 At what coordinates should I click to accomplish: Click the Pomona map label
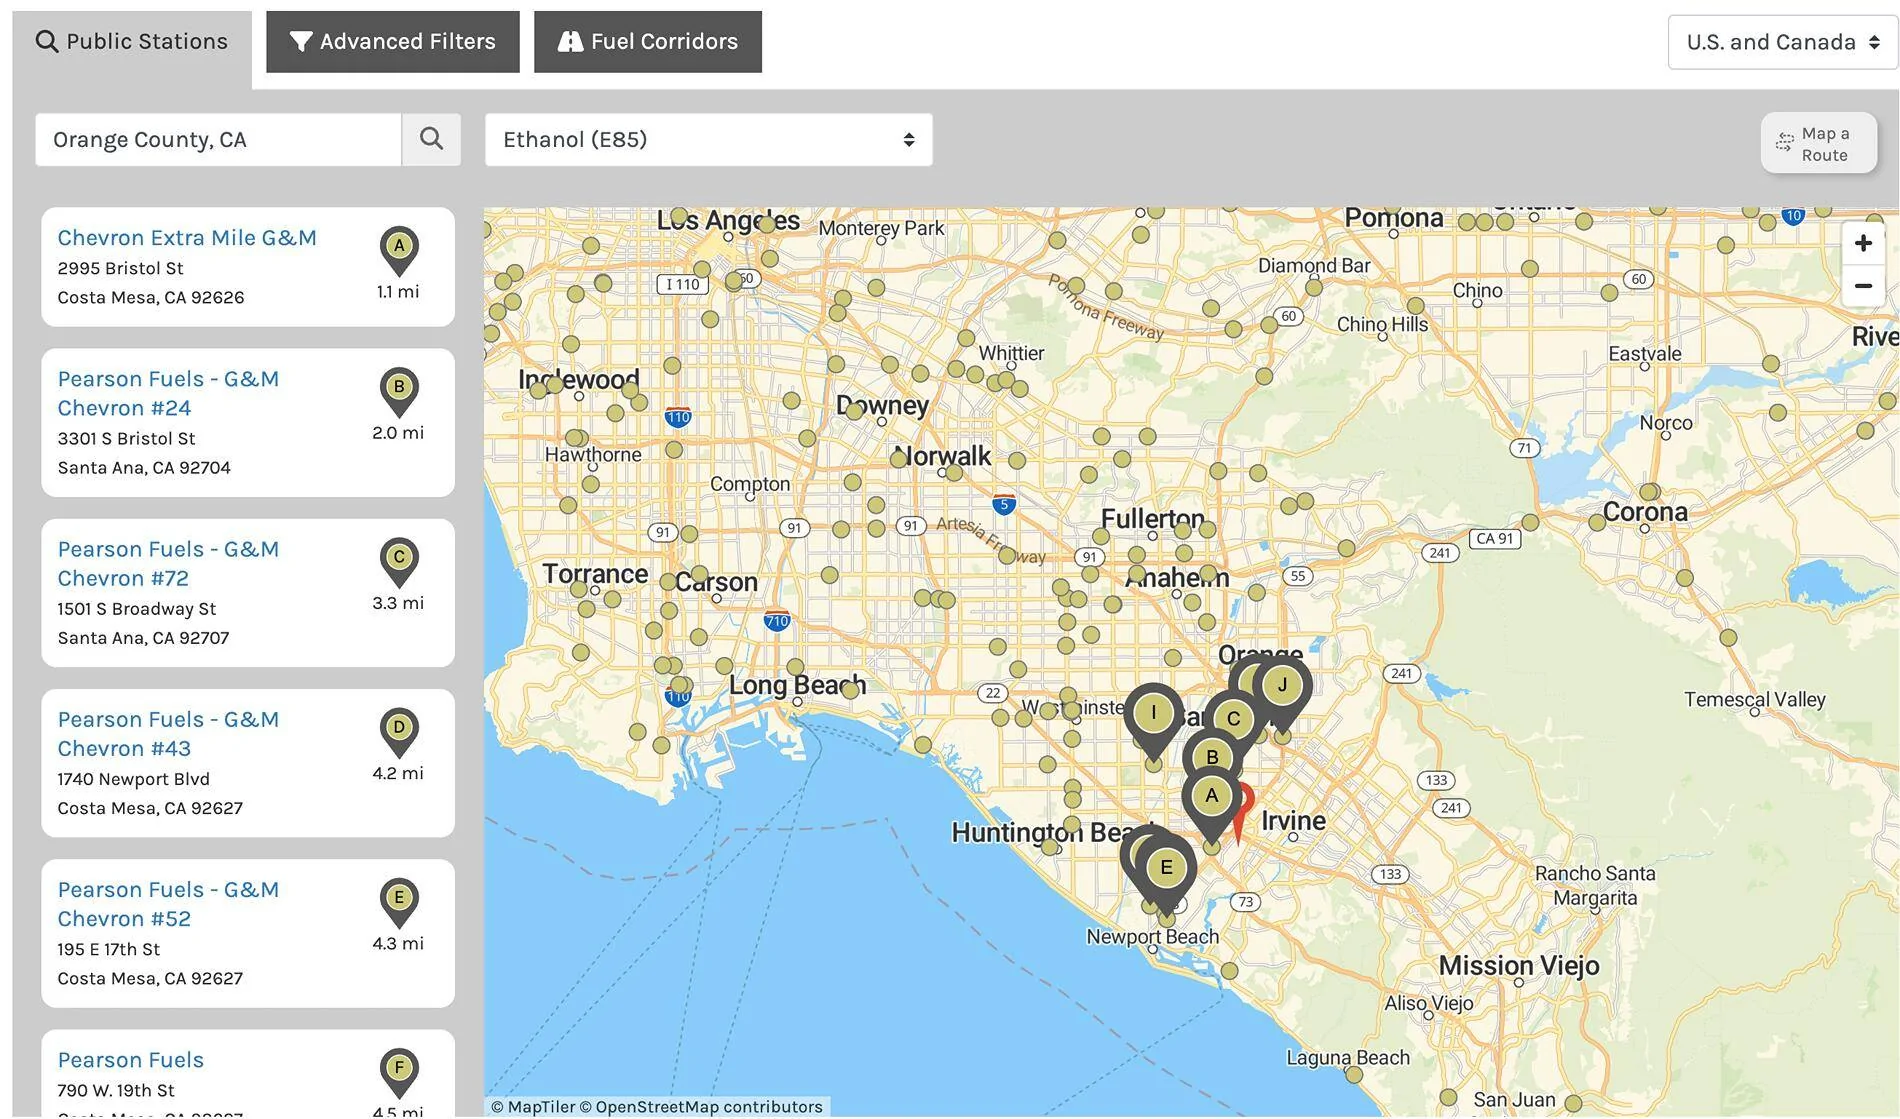click(1394, 218)
